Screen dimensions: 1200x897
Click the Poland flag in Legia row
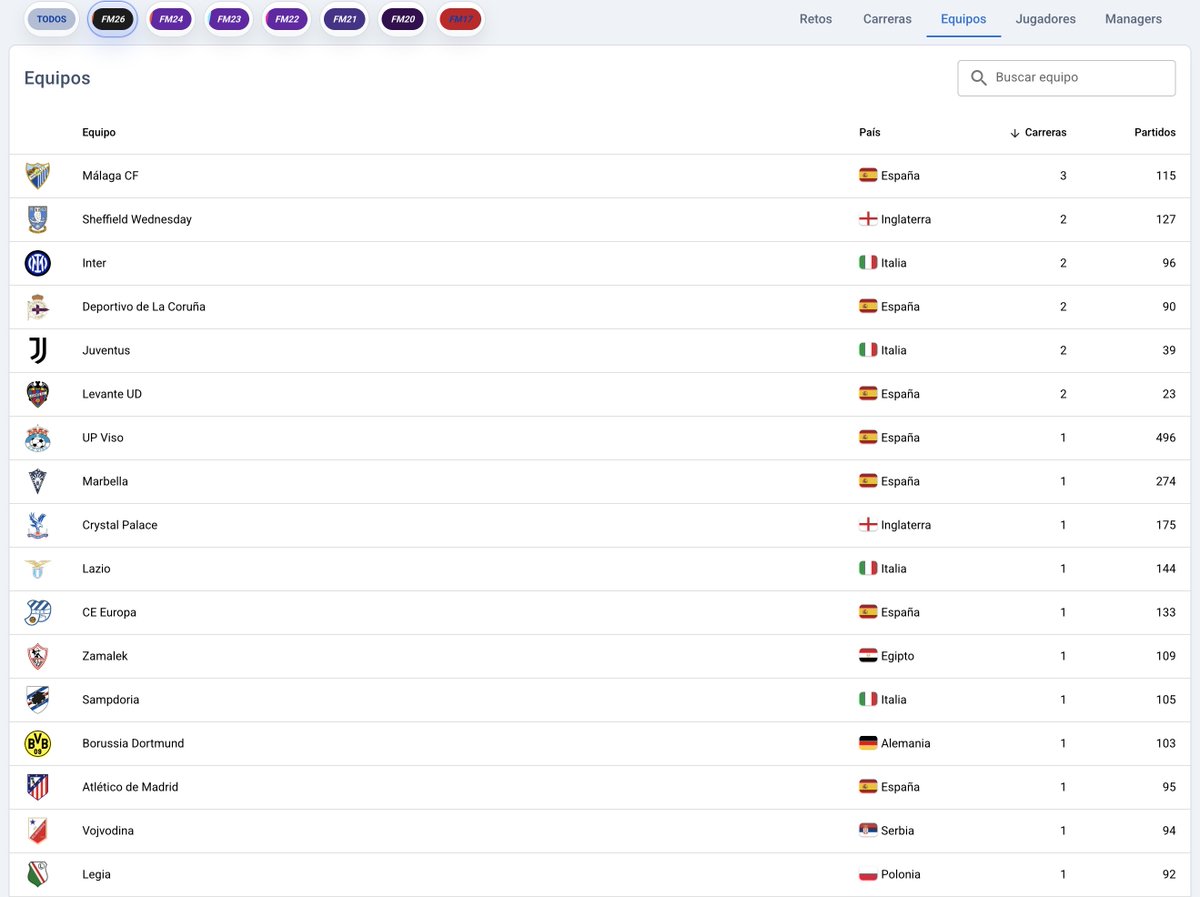pos(868,874)
